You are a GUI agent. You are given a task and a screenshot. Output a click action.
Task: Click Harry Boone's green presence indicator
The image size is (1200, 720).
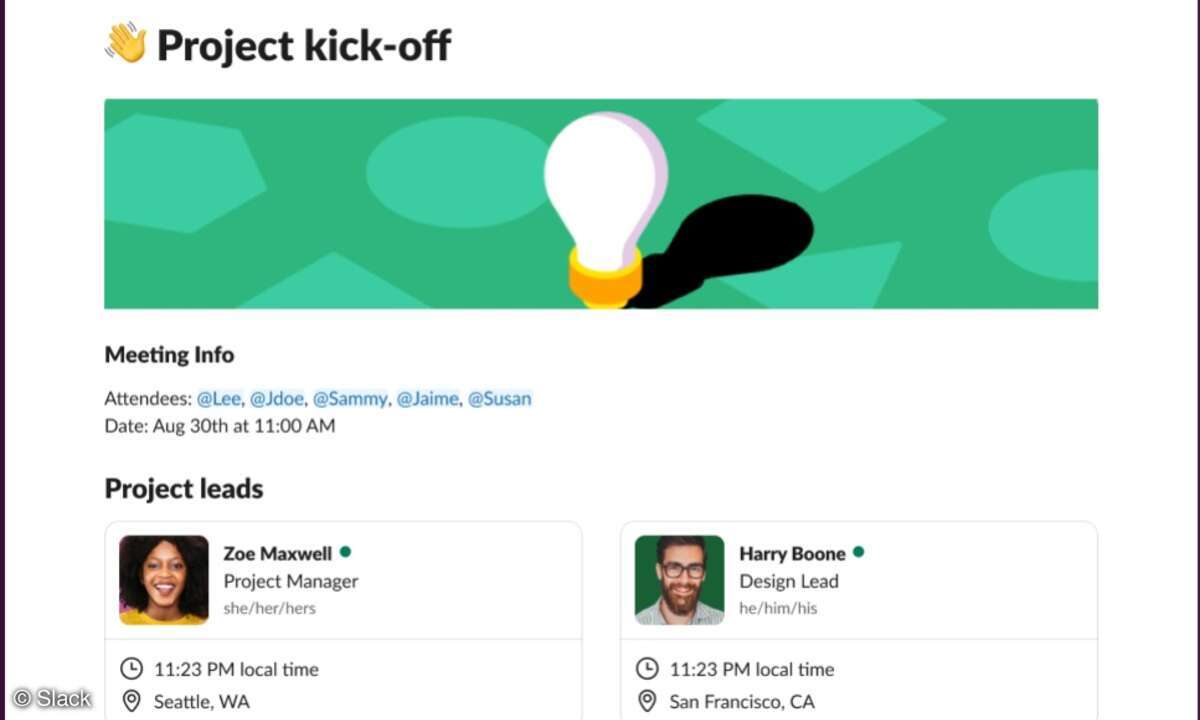coord(858,551)
